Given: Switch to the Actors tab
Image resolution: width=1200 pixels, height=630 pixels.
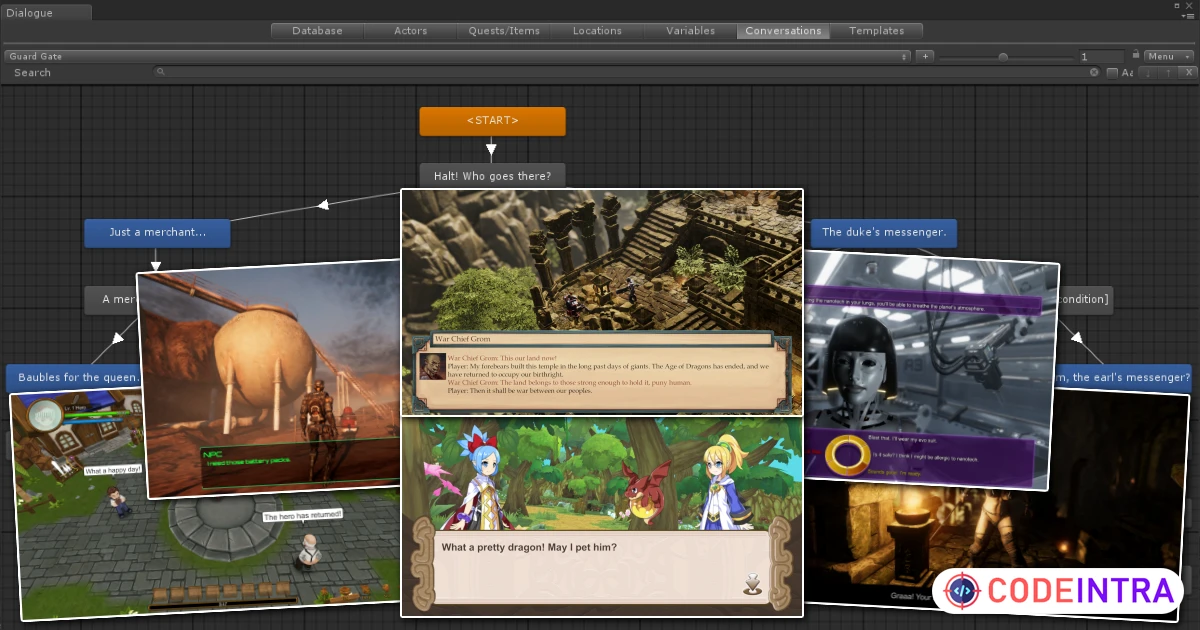Looking at the screenshot, I should point(411,31).
